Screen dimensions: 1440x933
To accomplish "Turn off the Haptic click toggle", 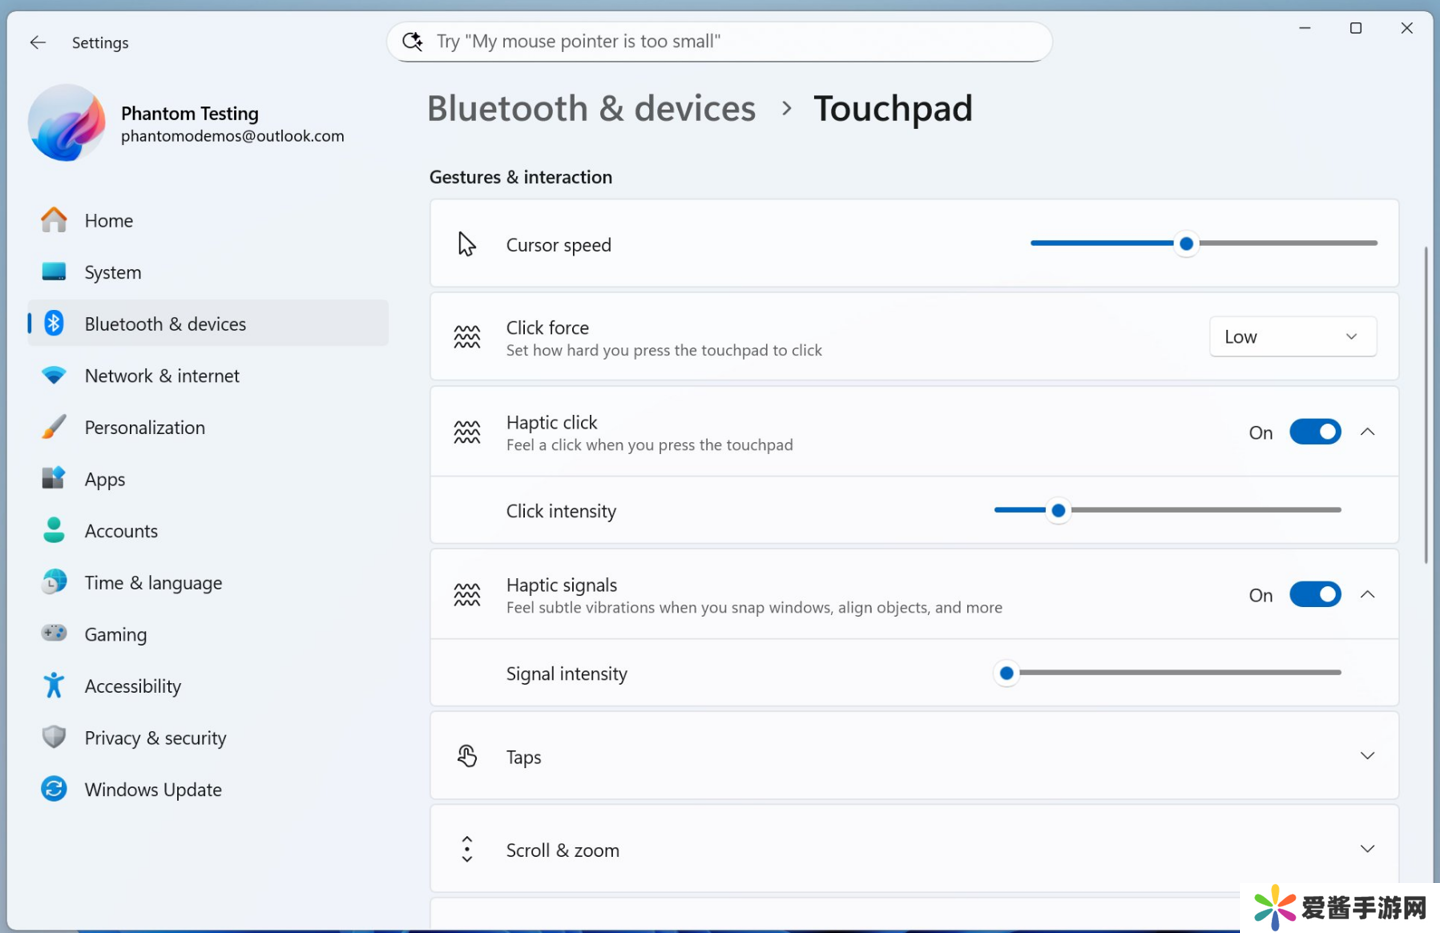I will [x=1314, y=432].
